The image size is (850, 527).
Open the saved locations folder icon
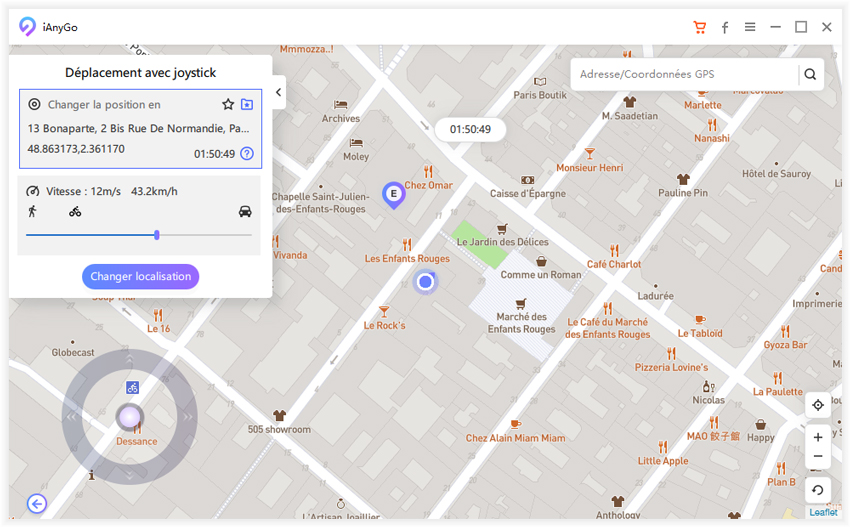click(247, 104)
